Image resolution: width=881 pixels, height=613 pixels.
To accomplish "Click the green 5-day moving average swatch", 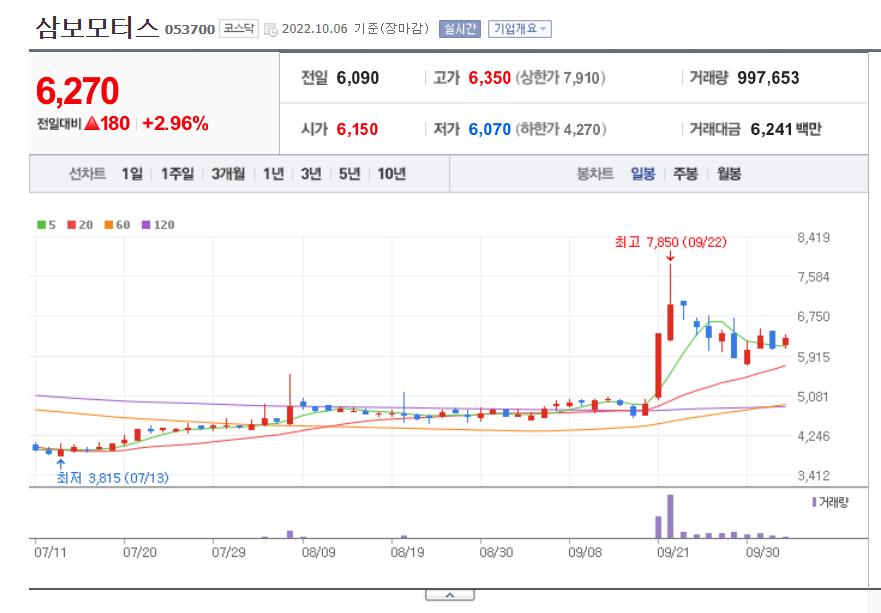I will [41, 225].
